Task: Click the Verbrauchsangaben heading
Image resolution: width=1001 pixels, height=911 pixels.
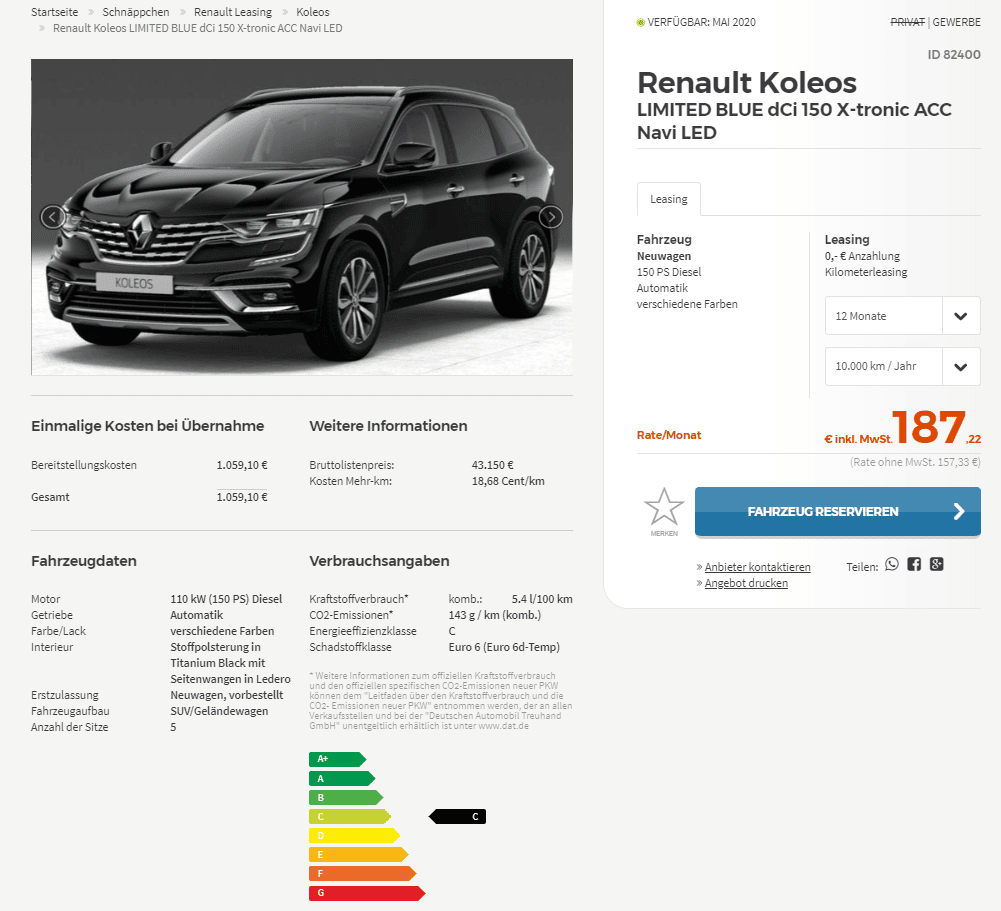Action: tap(379, 561)
